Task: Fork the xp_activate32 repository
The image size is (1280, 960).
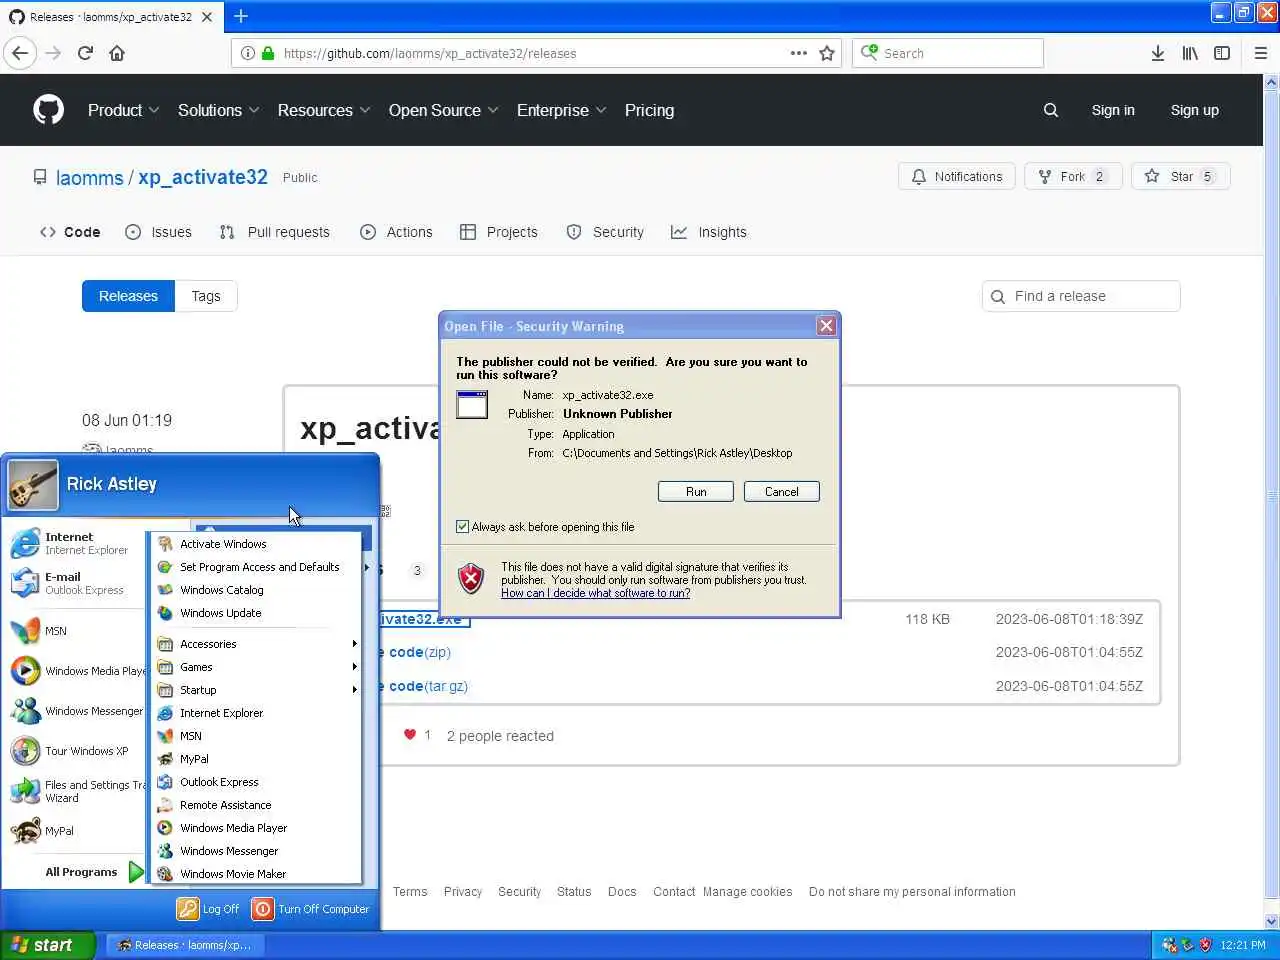Action: tap(1073, 176)
